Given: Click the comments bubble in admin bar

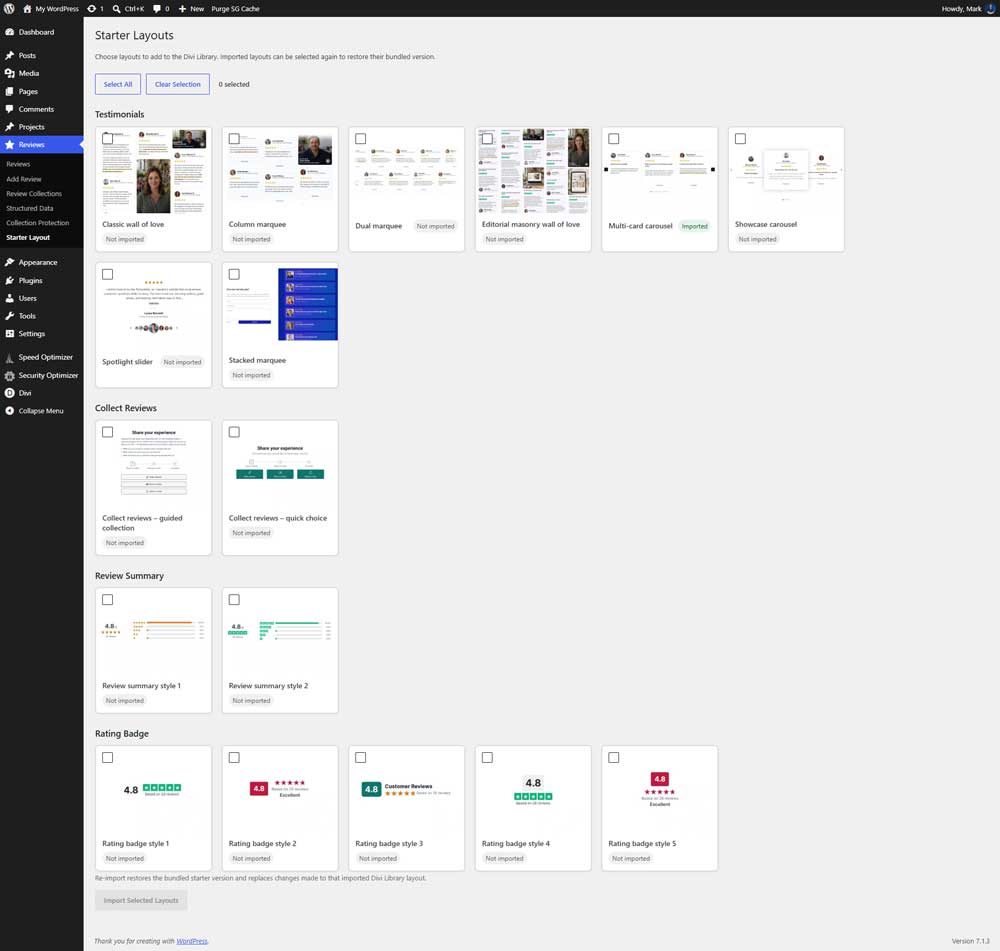Looking at the screenshot, I should click(x=157, y=9).
